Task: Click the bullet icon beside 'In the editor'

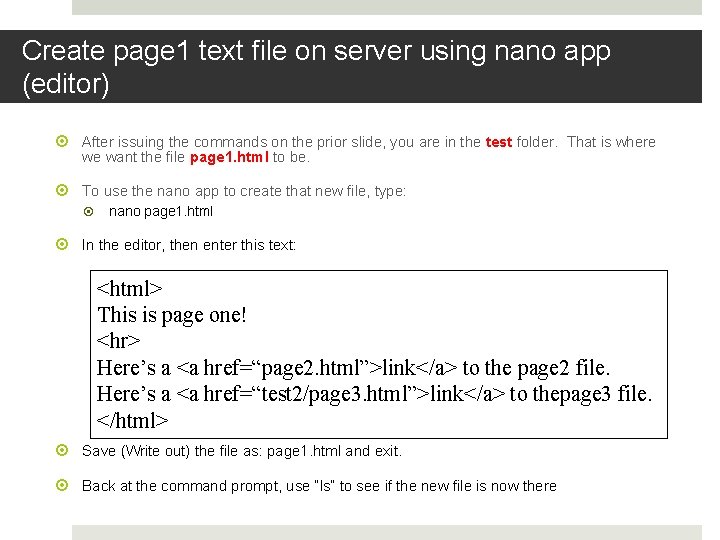Action: click(62, 244)
